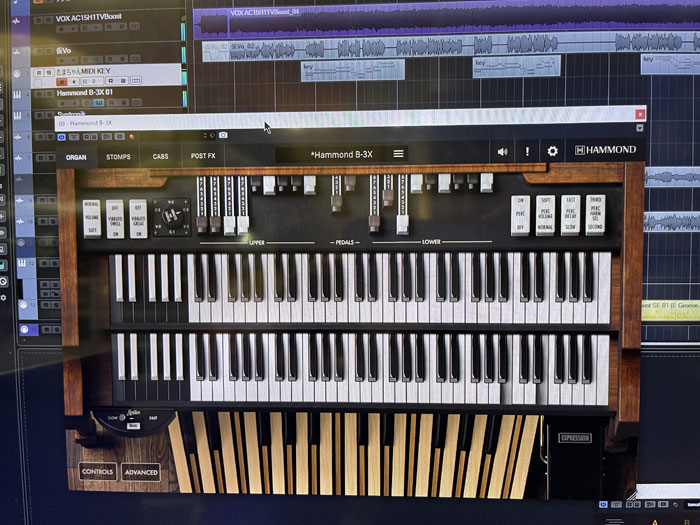The height and width of the screenshot is (525, 700).
Task: Toggle the Perc Decay Fast/Slow tablet
Action: pos(571,214)
